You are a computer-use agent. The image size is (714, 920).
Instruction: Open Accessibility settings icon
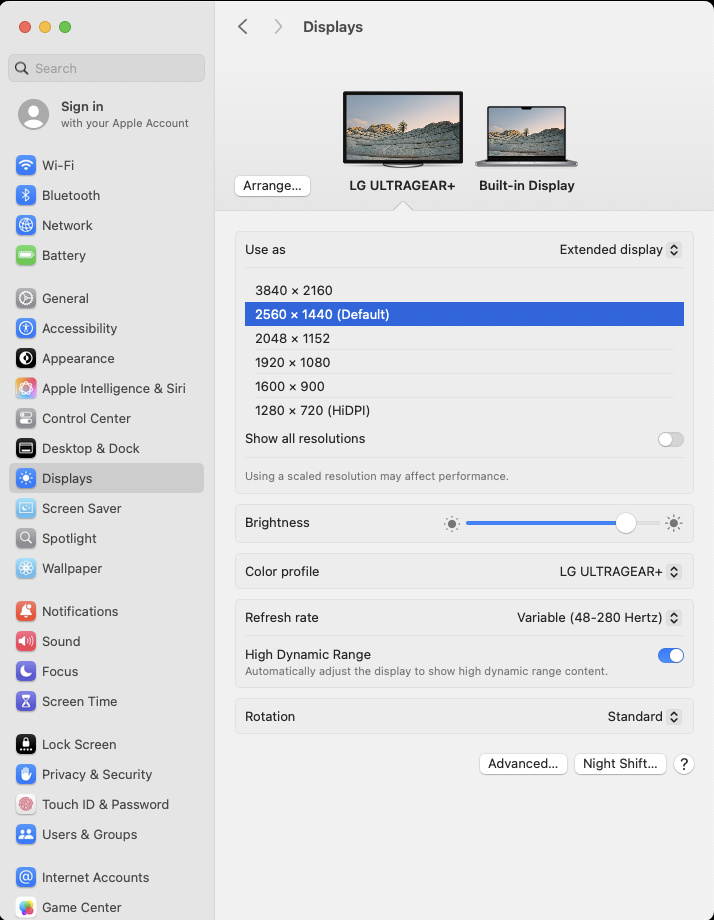click(26, 328)
